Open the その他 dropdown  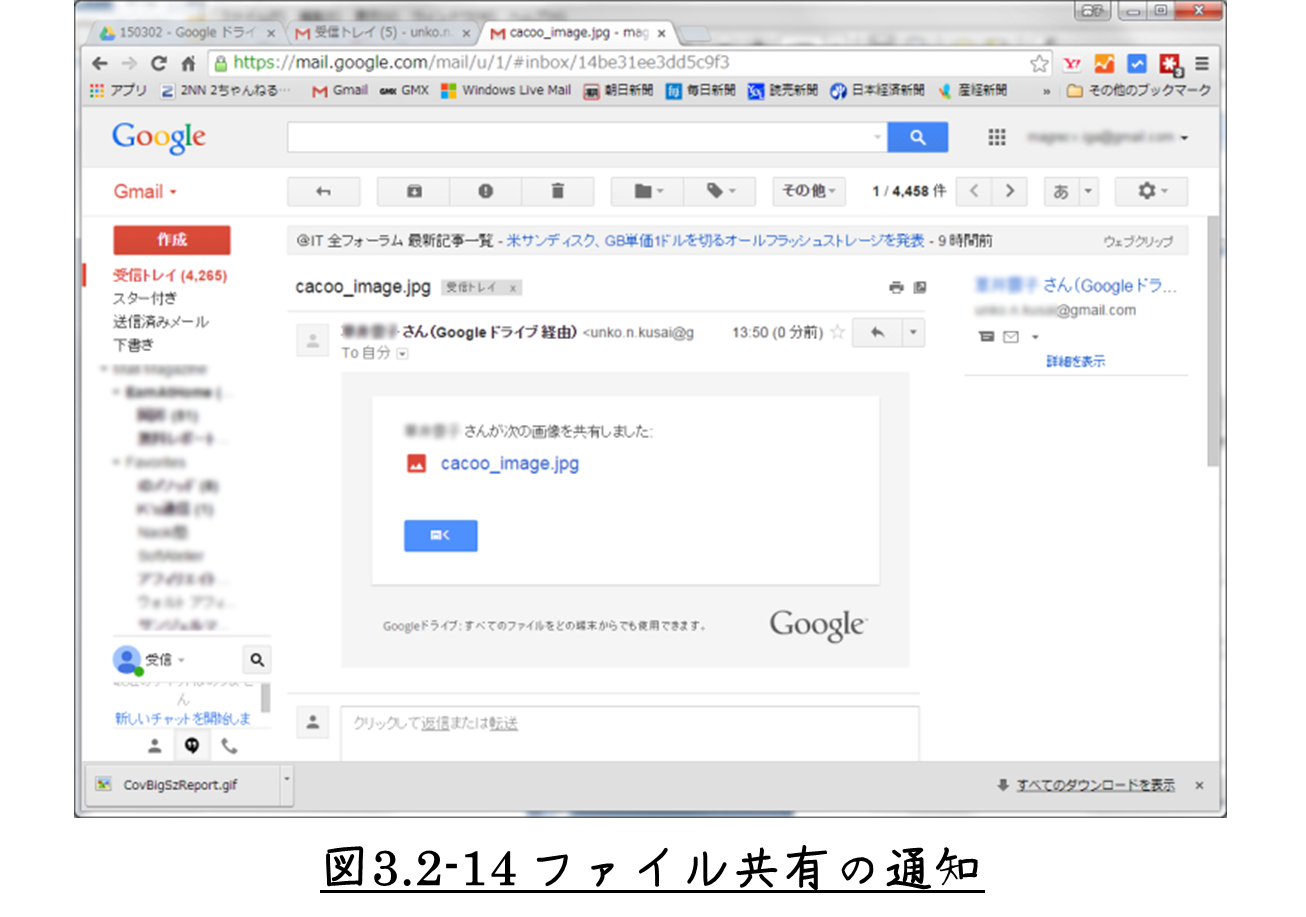(810, 191)
